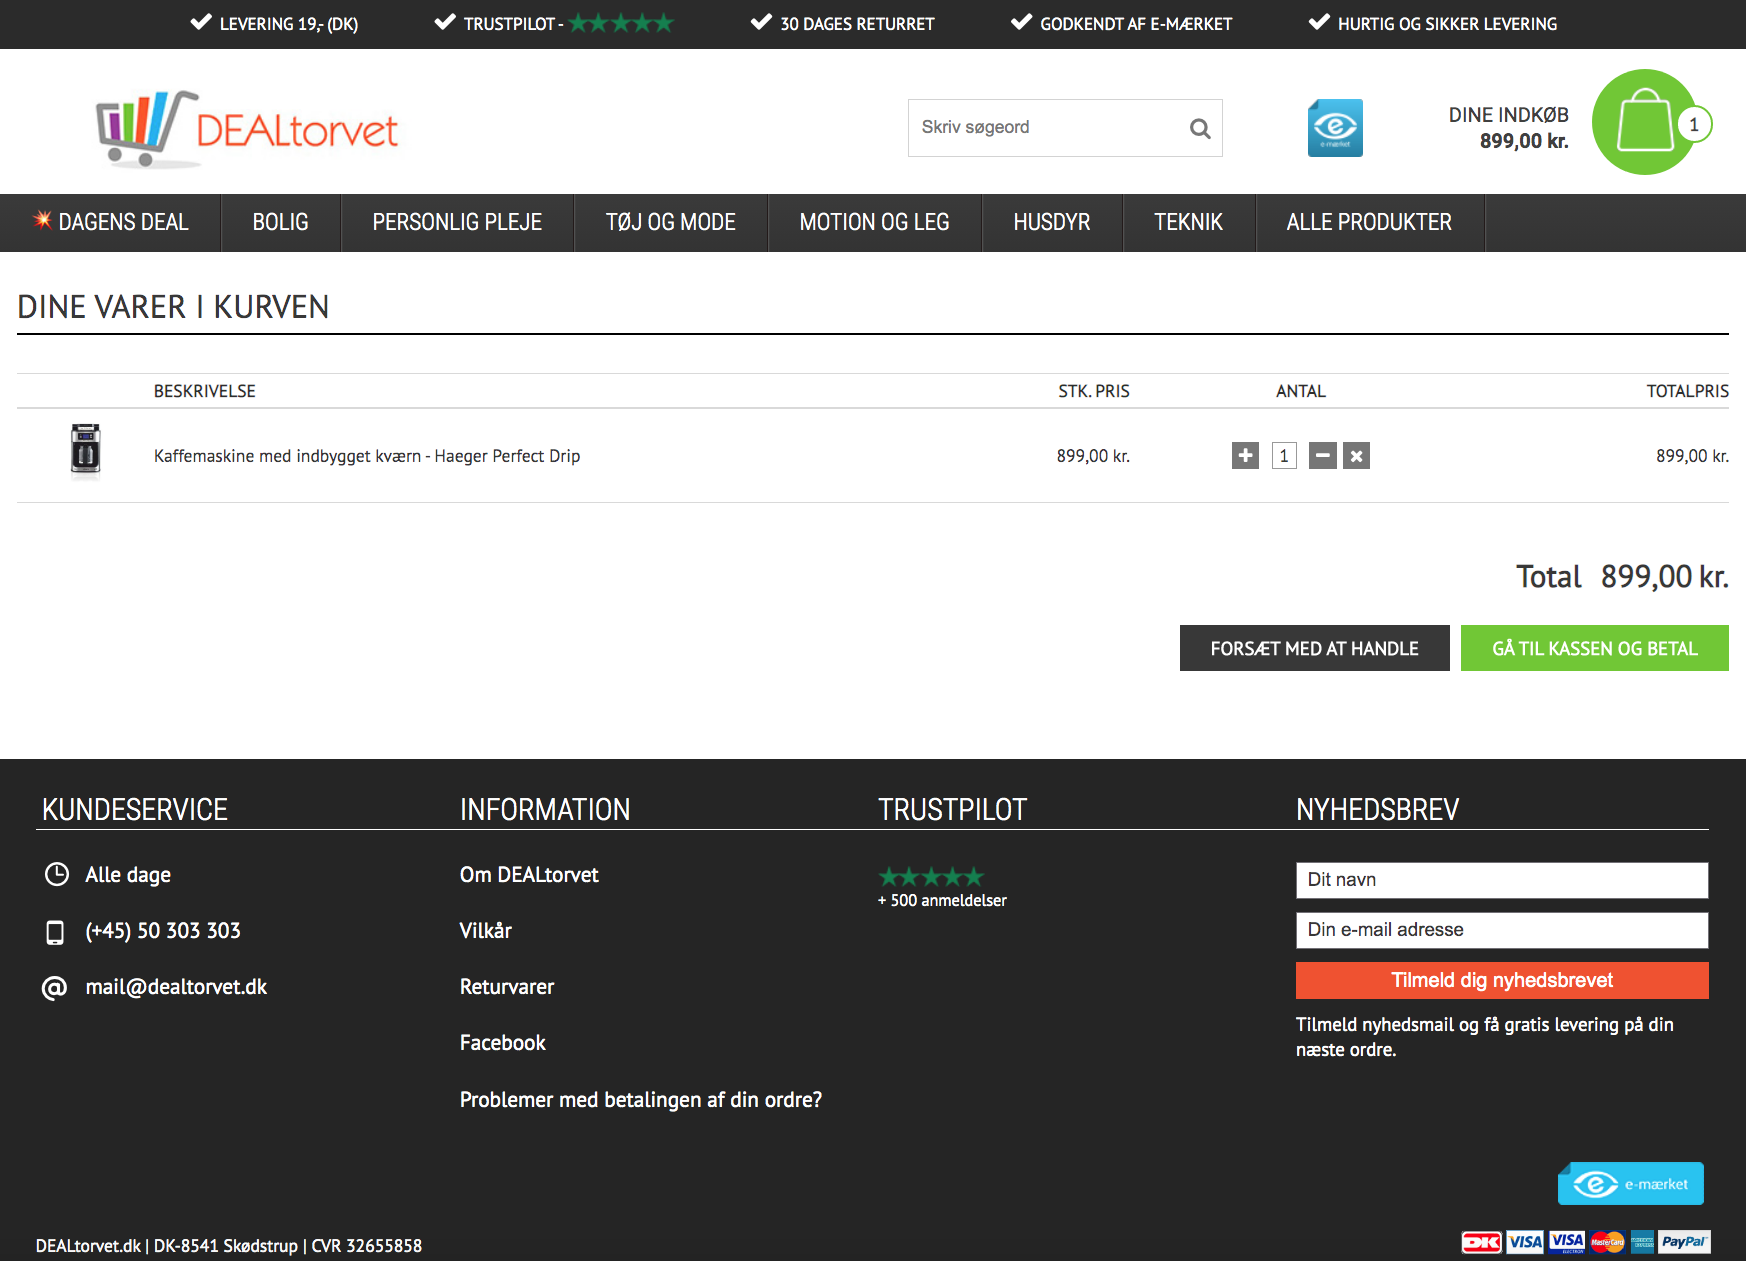Click the blue e-mærket badge in header

1334,128
